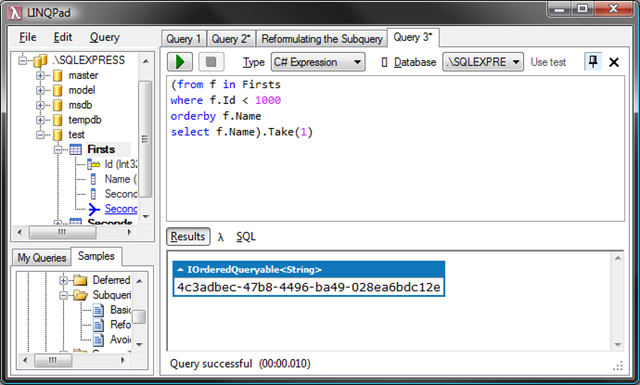
Task: Expand the tempdb database node
Action: (x=40, y=120)
